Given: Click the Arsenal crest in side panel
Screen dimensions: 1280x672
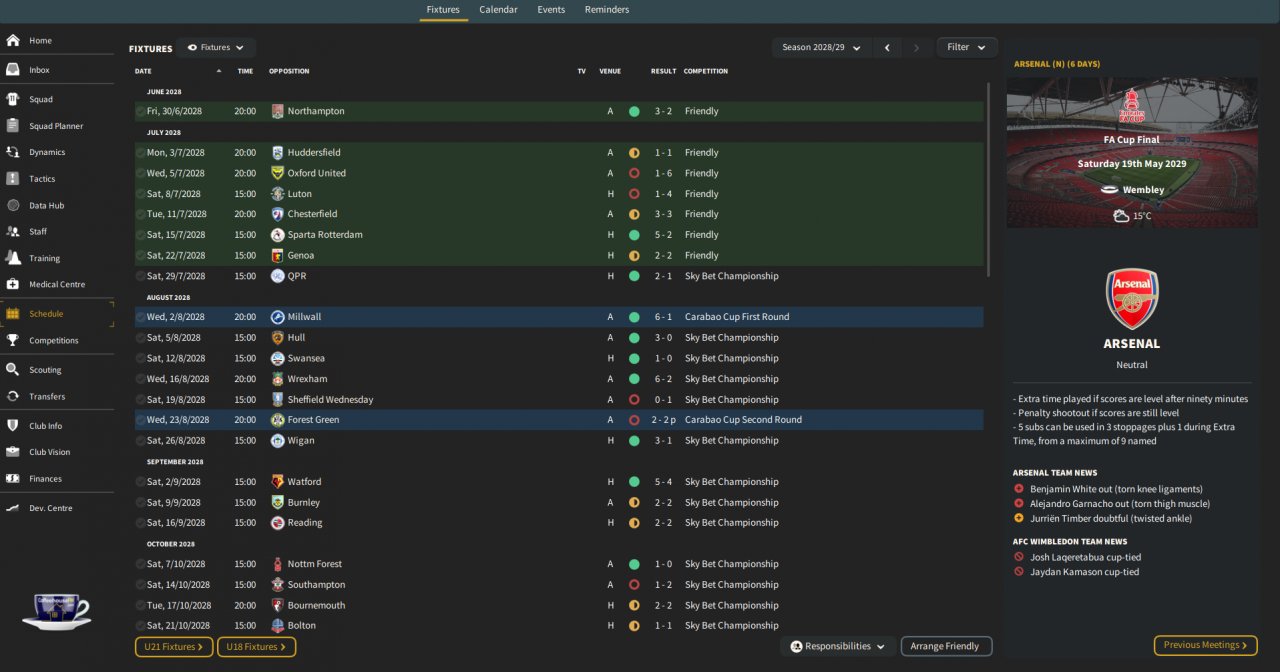Looking at the screenshot, I should click(1132, 298).
